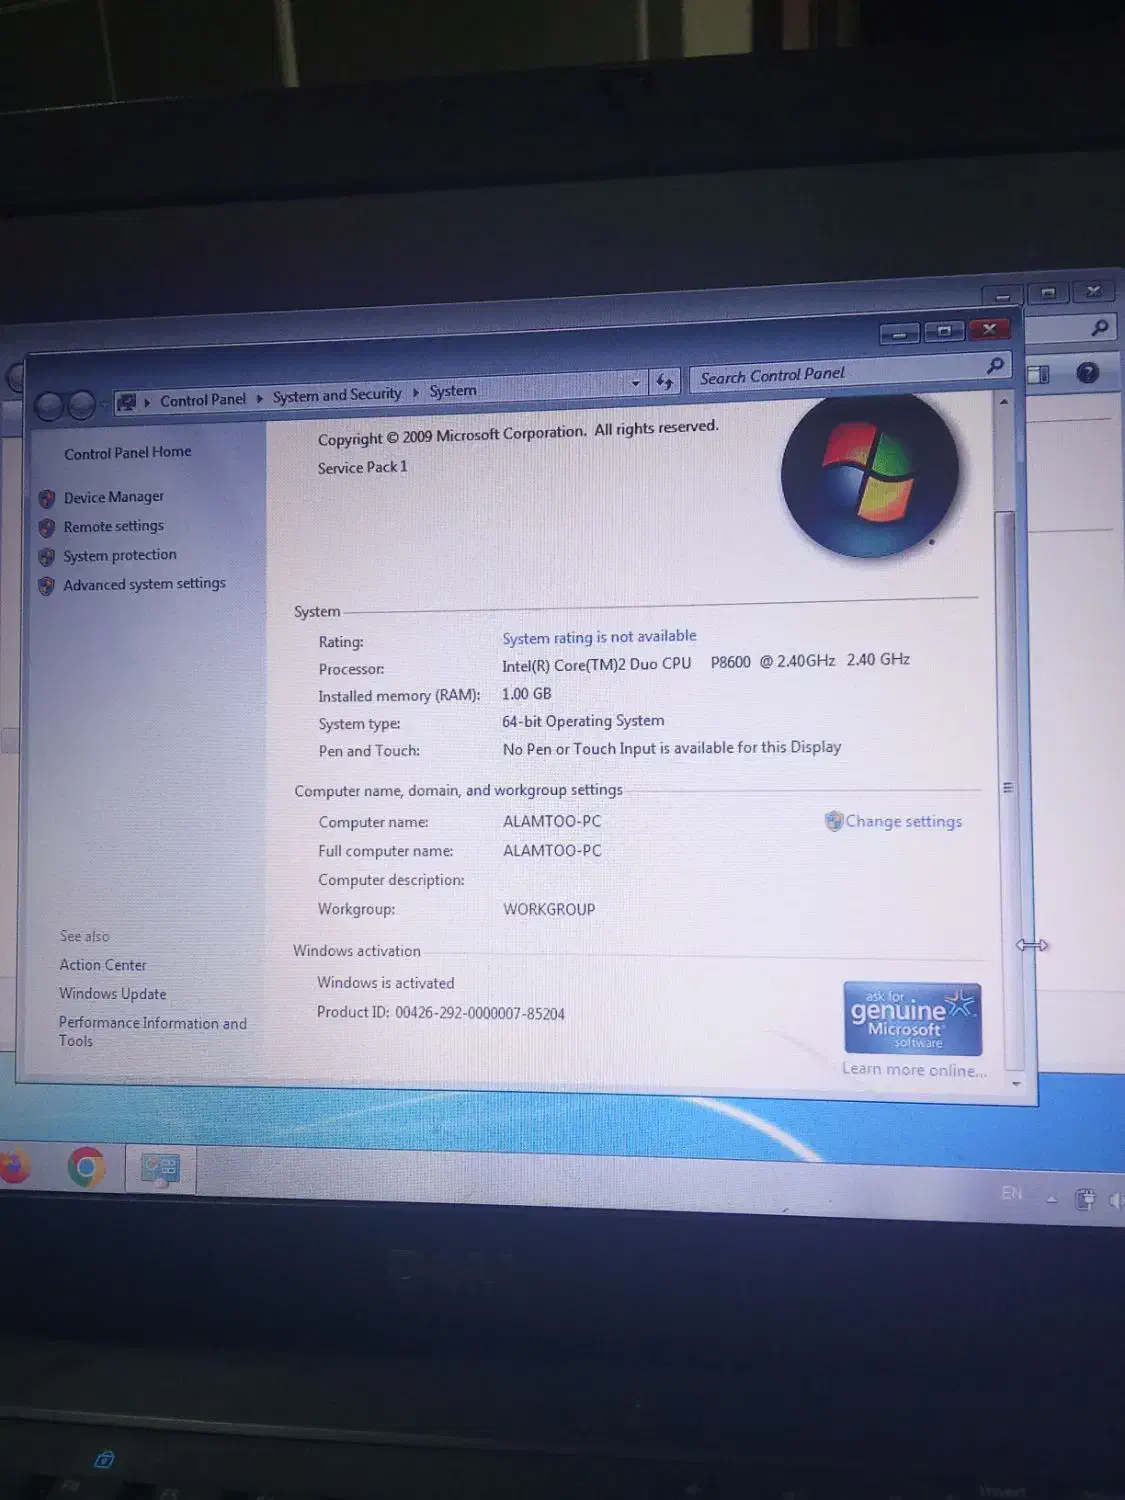This screenshot has width=1125, height=1500.
Task: Click the EN language indicator
Action: click(x=1012, y=1193)
